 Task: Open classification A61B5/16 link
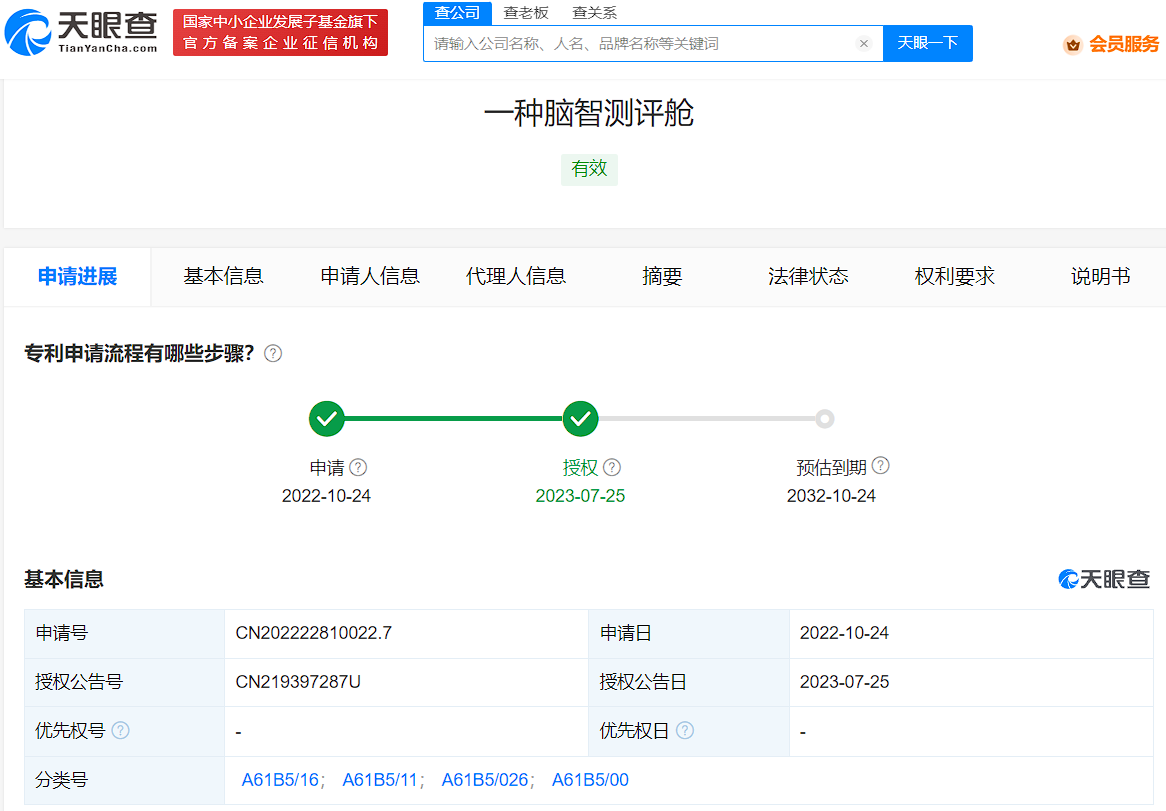[280, 780]
